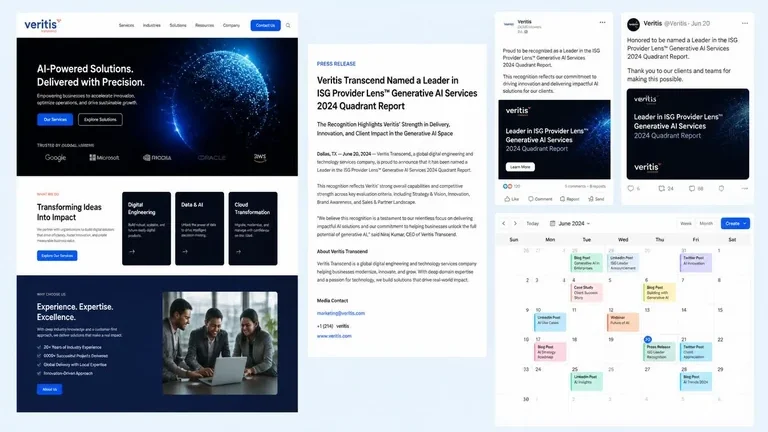Open three-dots menu on Veritis tweet

744,24
